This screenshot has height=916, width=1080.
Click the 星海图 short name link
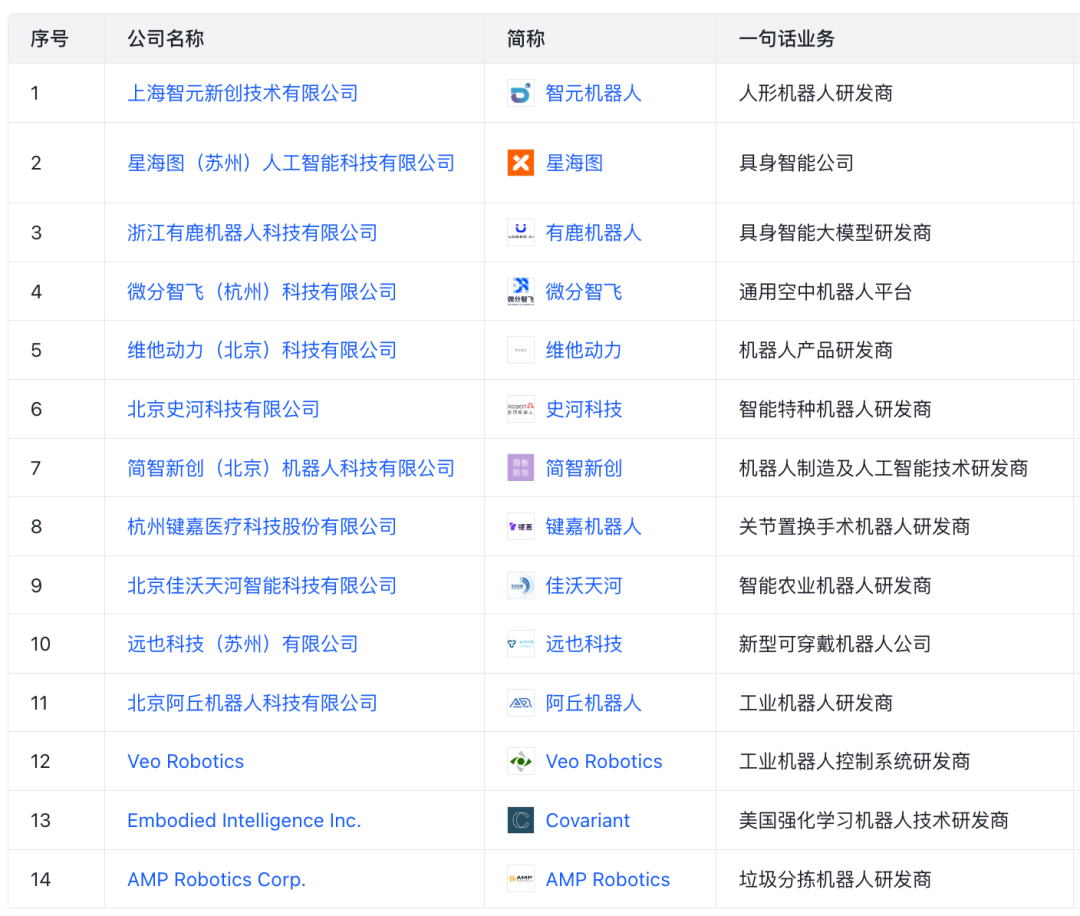tap(574, 163)
